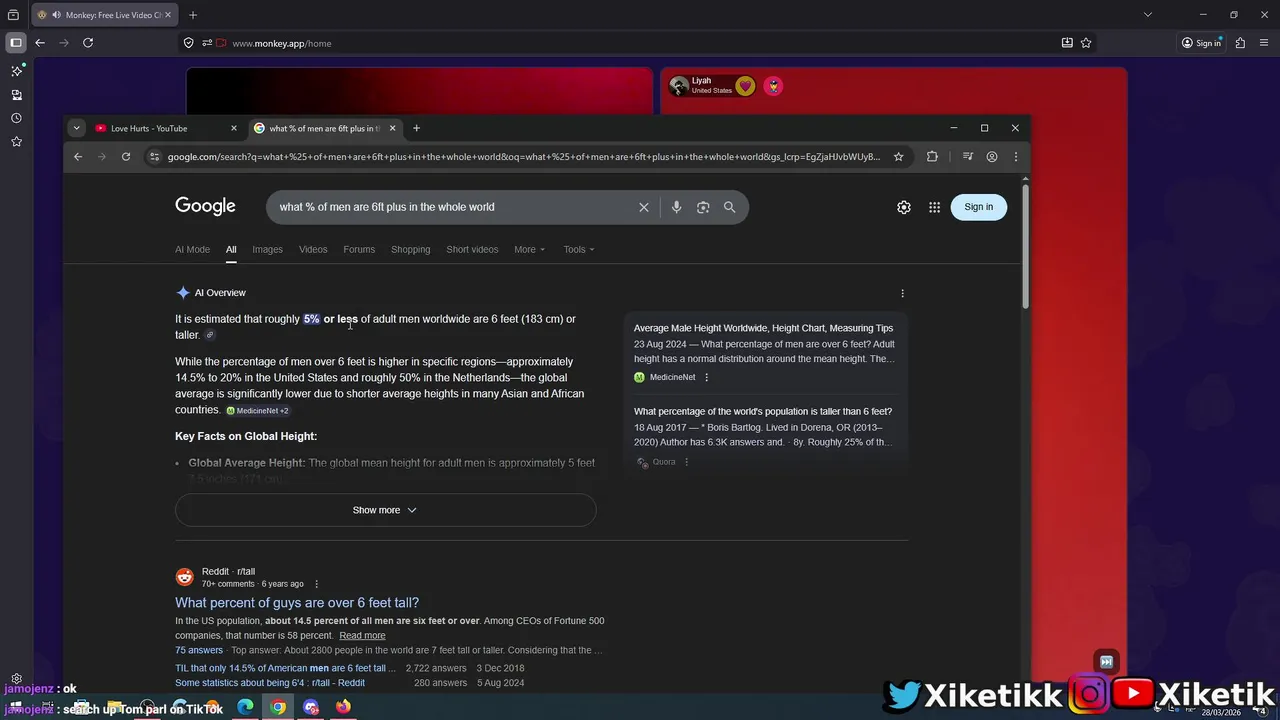Select the Short videos search tab

coord(472,249)
